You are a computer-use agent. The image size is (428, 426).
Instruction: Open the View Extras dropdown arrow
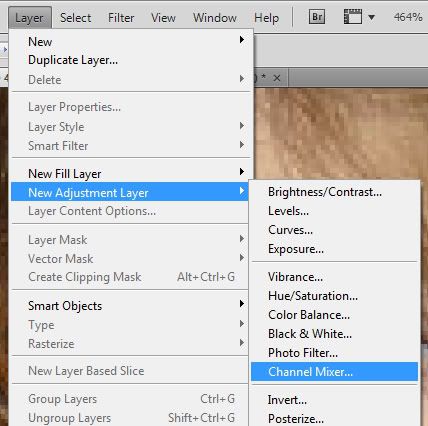pyautogui.click(x=371, y=17)
